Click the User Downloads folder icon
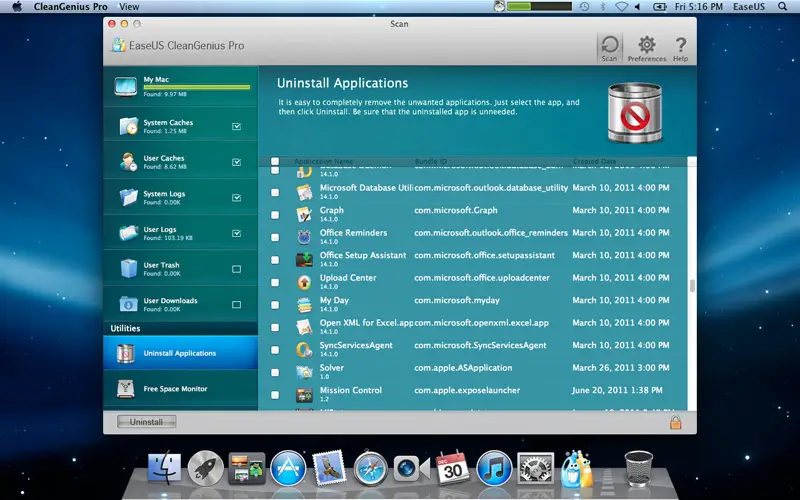The image size is (800, 500). point(129,305)
